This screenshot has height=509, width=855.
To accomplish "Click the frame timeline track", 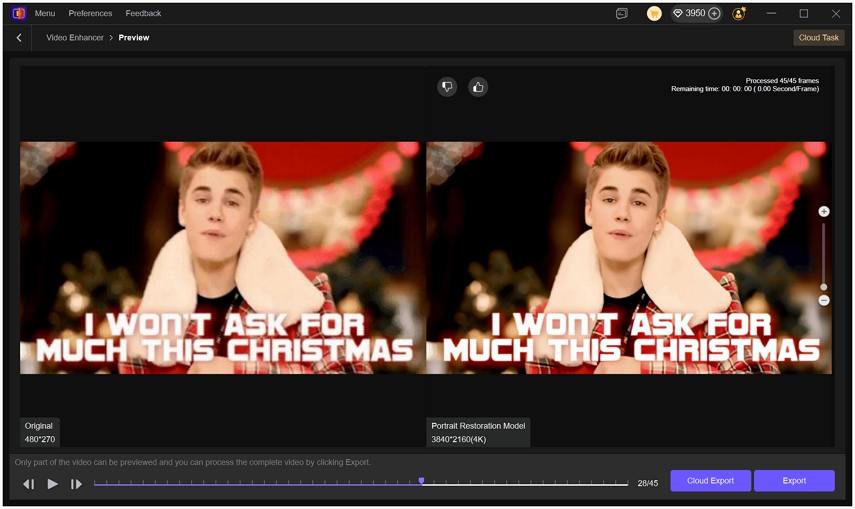I will (x=361, y=483).
